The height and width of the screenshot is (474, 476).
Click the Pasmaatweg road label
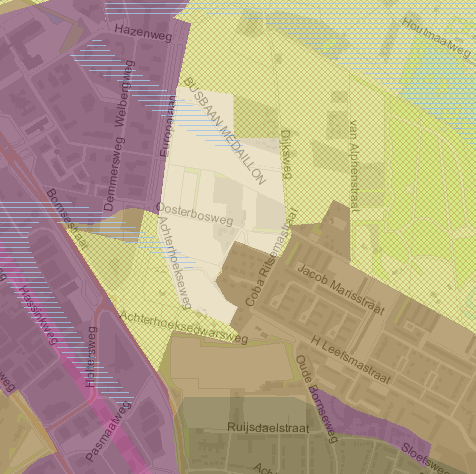108,431
